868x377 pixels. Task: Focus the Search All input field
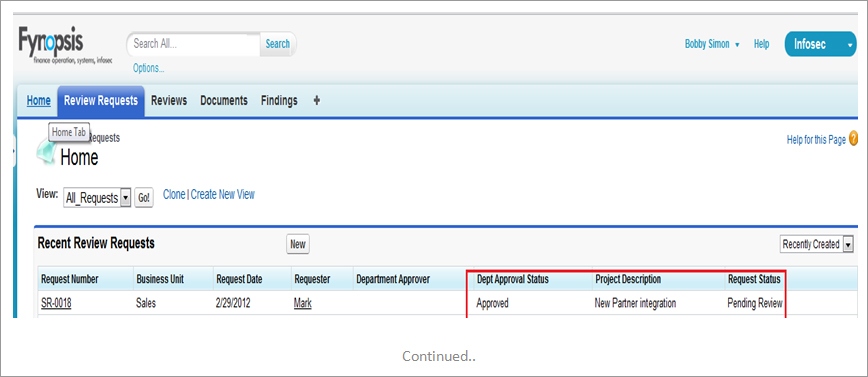click(194, 44)
